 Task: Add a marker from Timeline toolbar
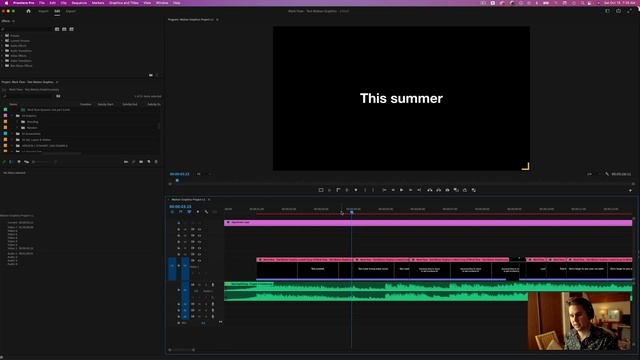point(198,212)
